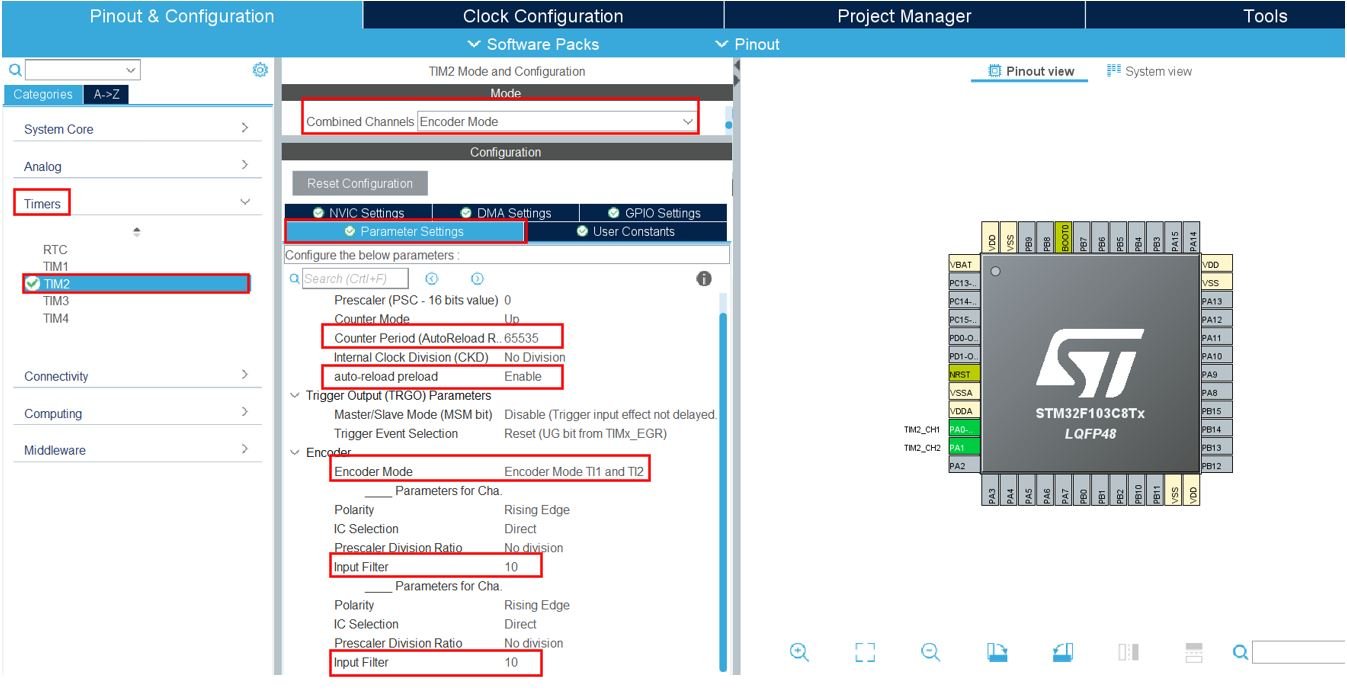
Task: Select TIM4 in the Timers list
Action: tap(56, 319)
